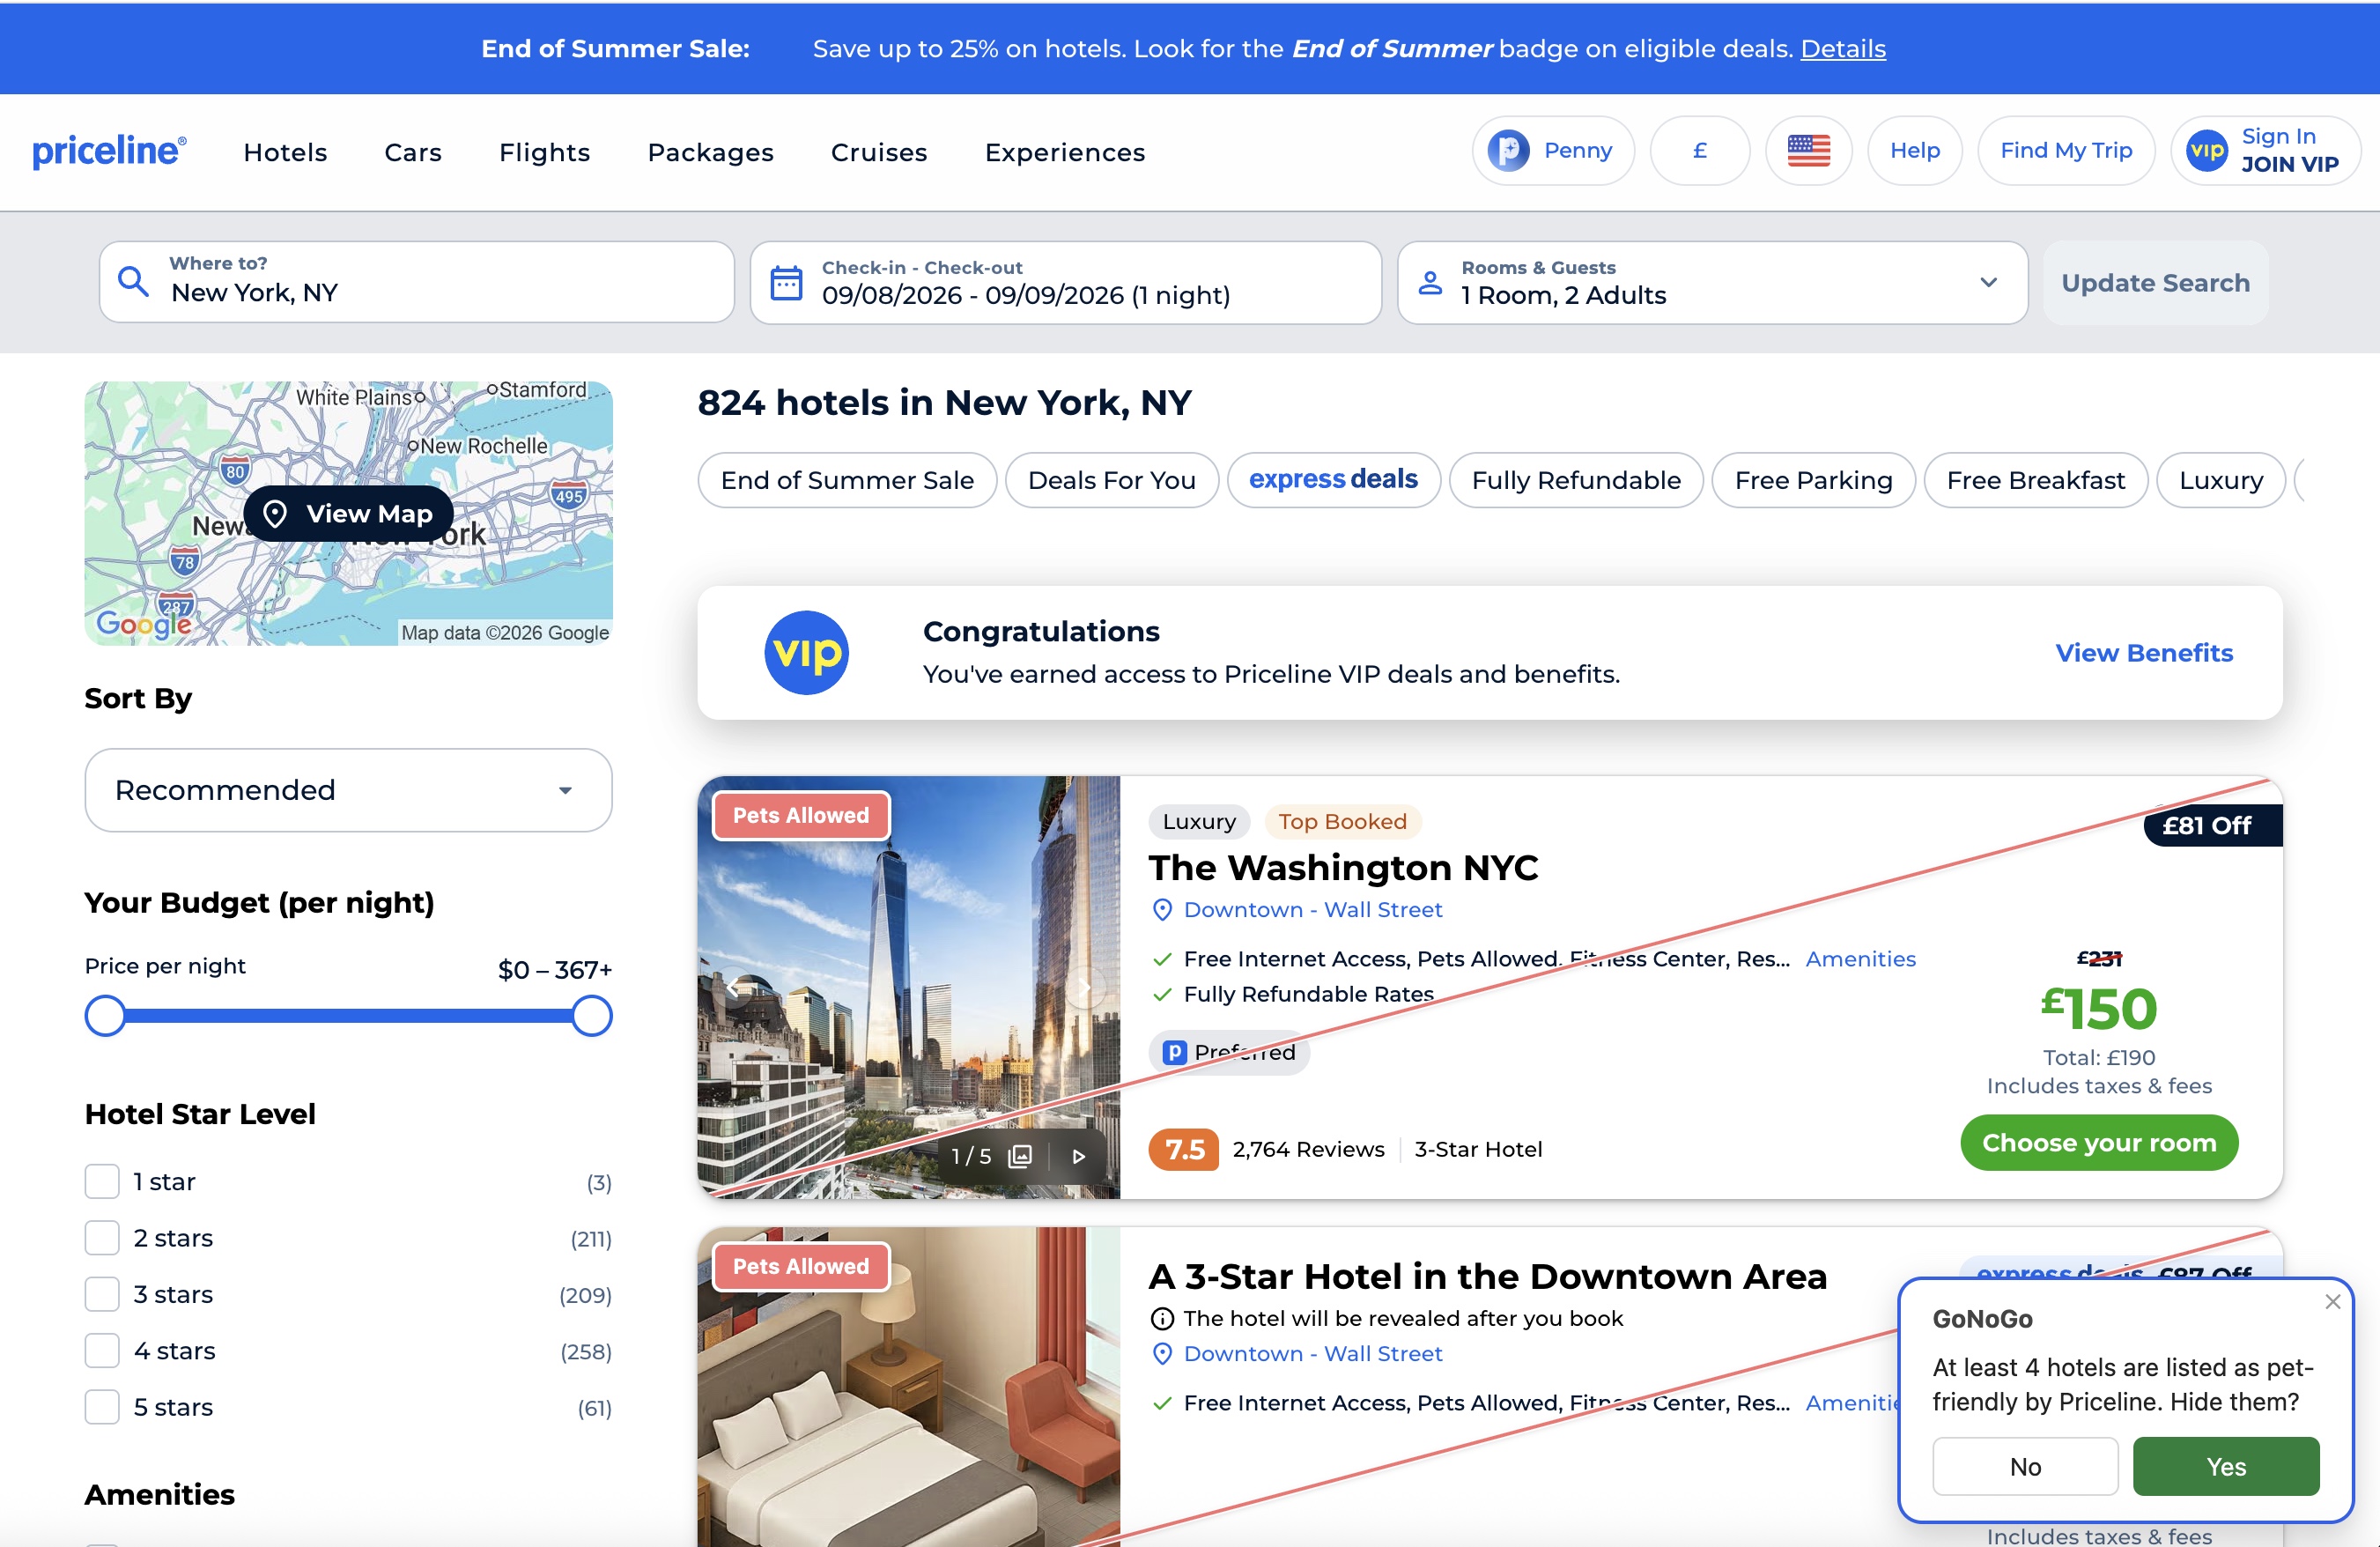Tick the 1 star checkbox
Viewport: 2380px width, 1547px height.
coord(102,1182)
